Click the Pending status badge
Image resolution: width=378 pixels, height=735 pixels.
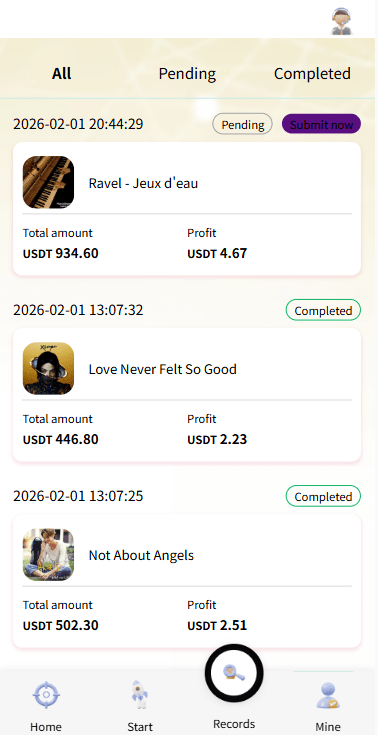(242, 125)
